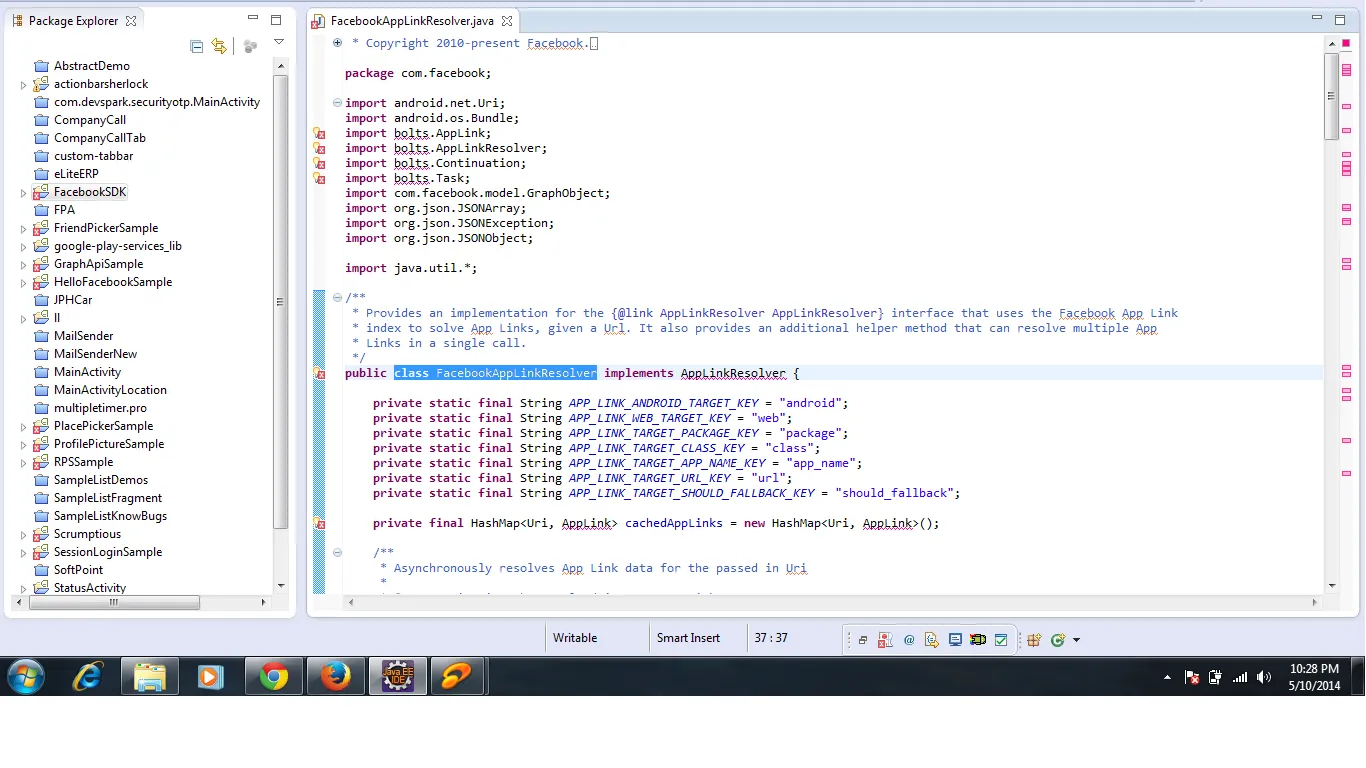This screenshot has height=768, width=1366.
Task: Click error marker beside import bolts.AppLink
Action: [320, 133]
